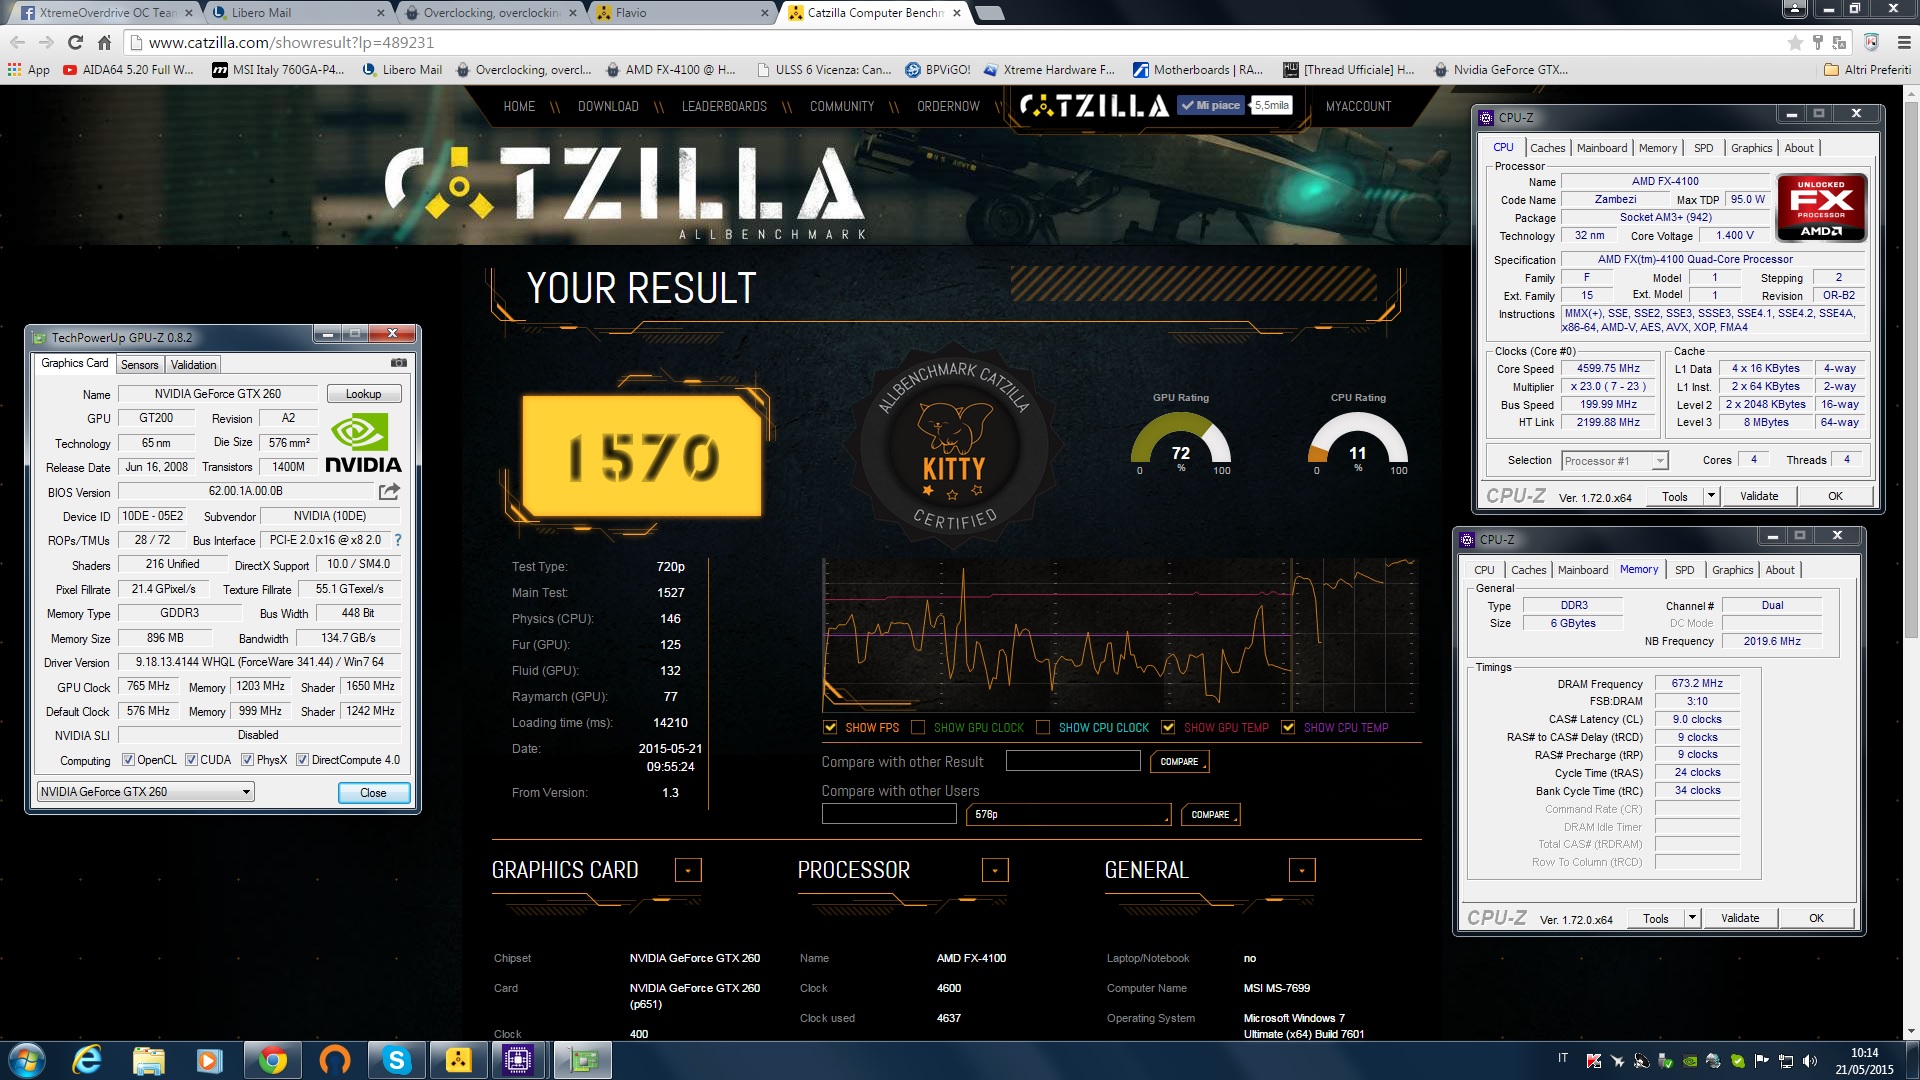Switch to Google Chrome in the taskbar

[x=272, y=1060]
